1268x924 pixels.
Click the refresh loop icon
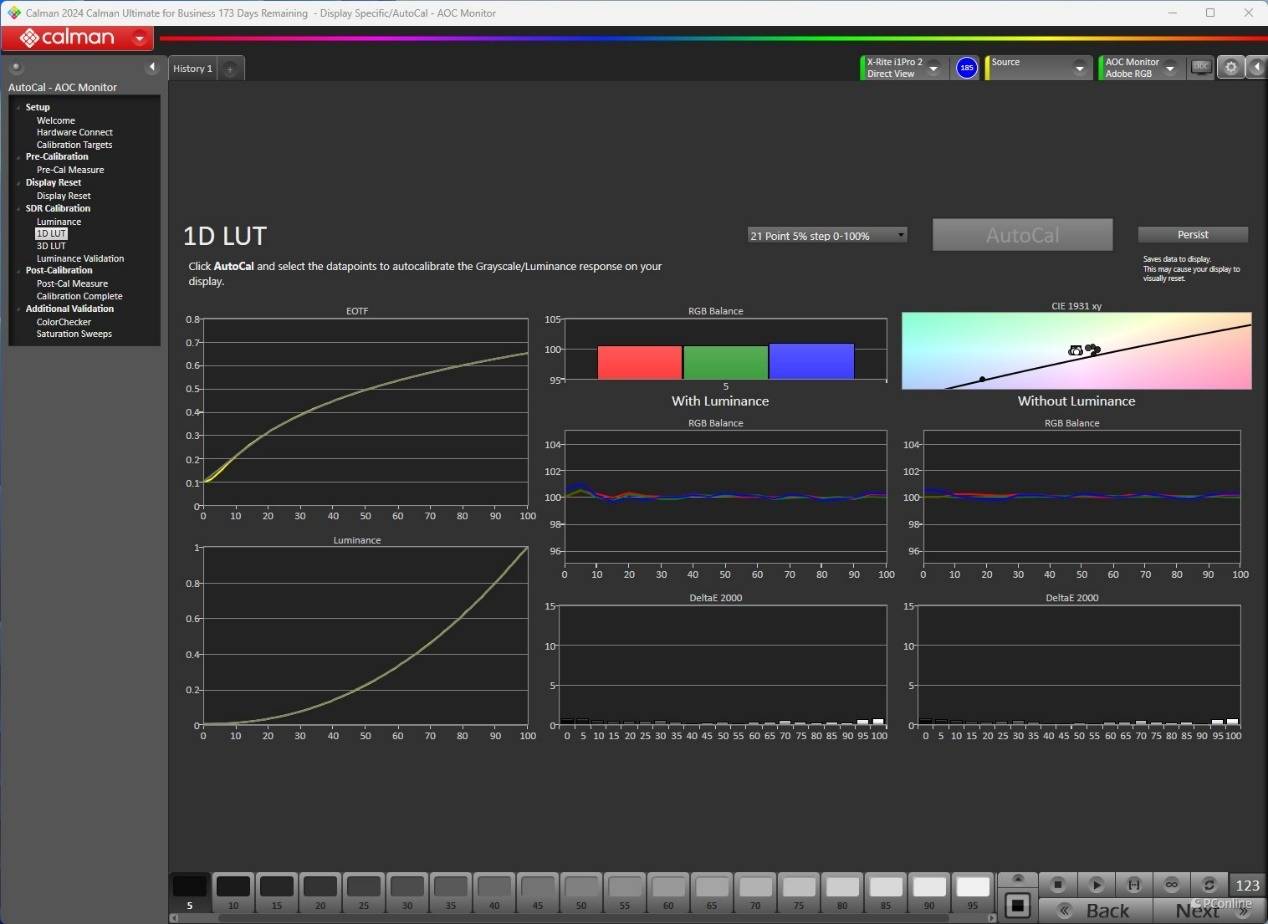click(1209, 885)
